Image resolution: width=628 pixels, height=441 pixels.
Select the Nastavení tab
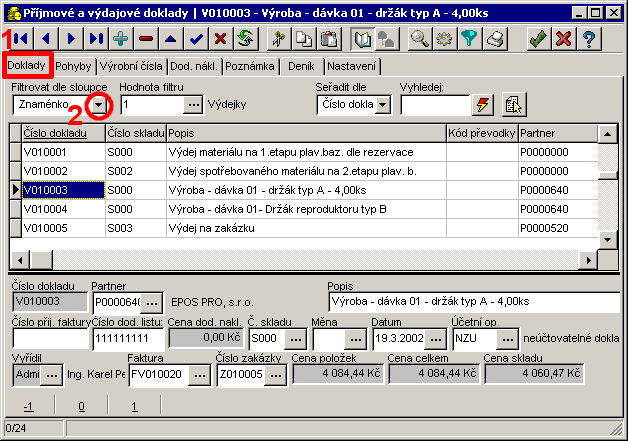pos(353,66)
